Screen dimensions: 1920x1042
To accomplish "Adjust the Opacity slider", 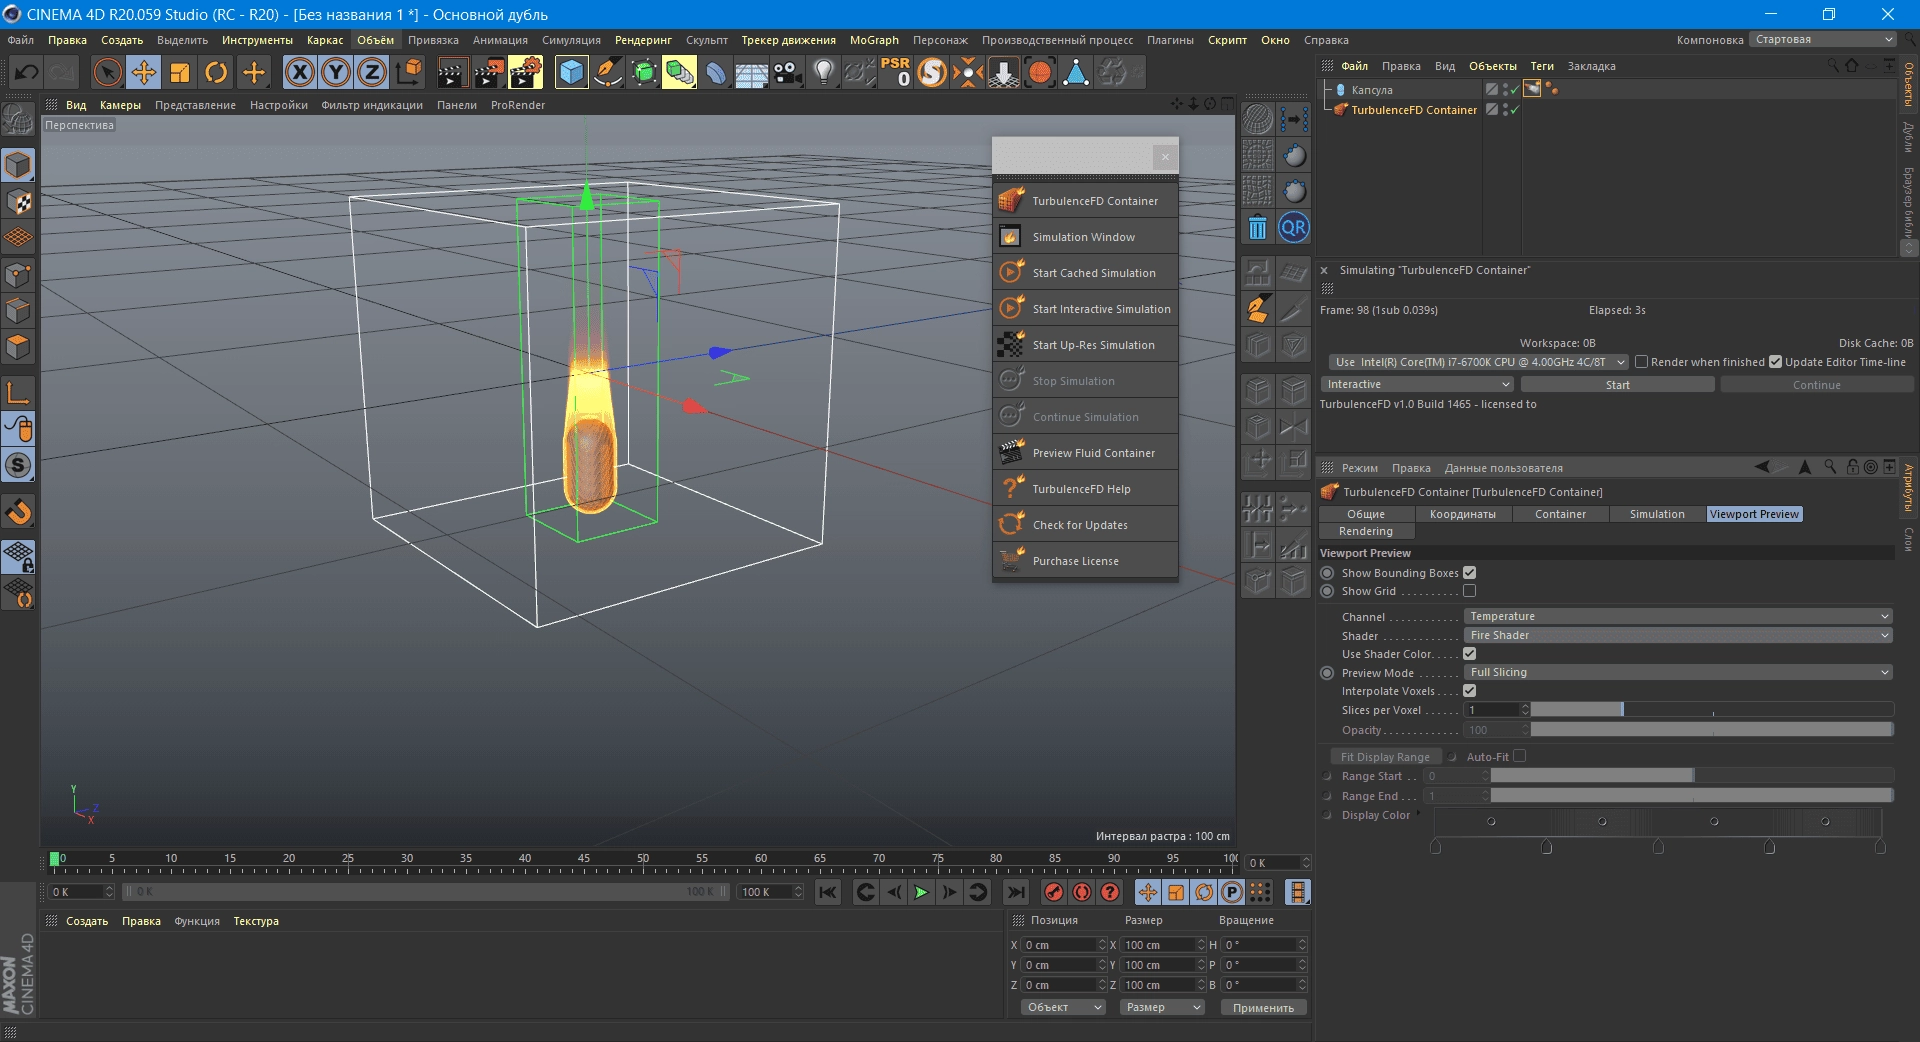I will [x=1712, y=730].
